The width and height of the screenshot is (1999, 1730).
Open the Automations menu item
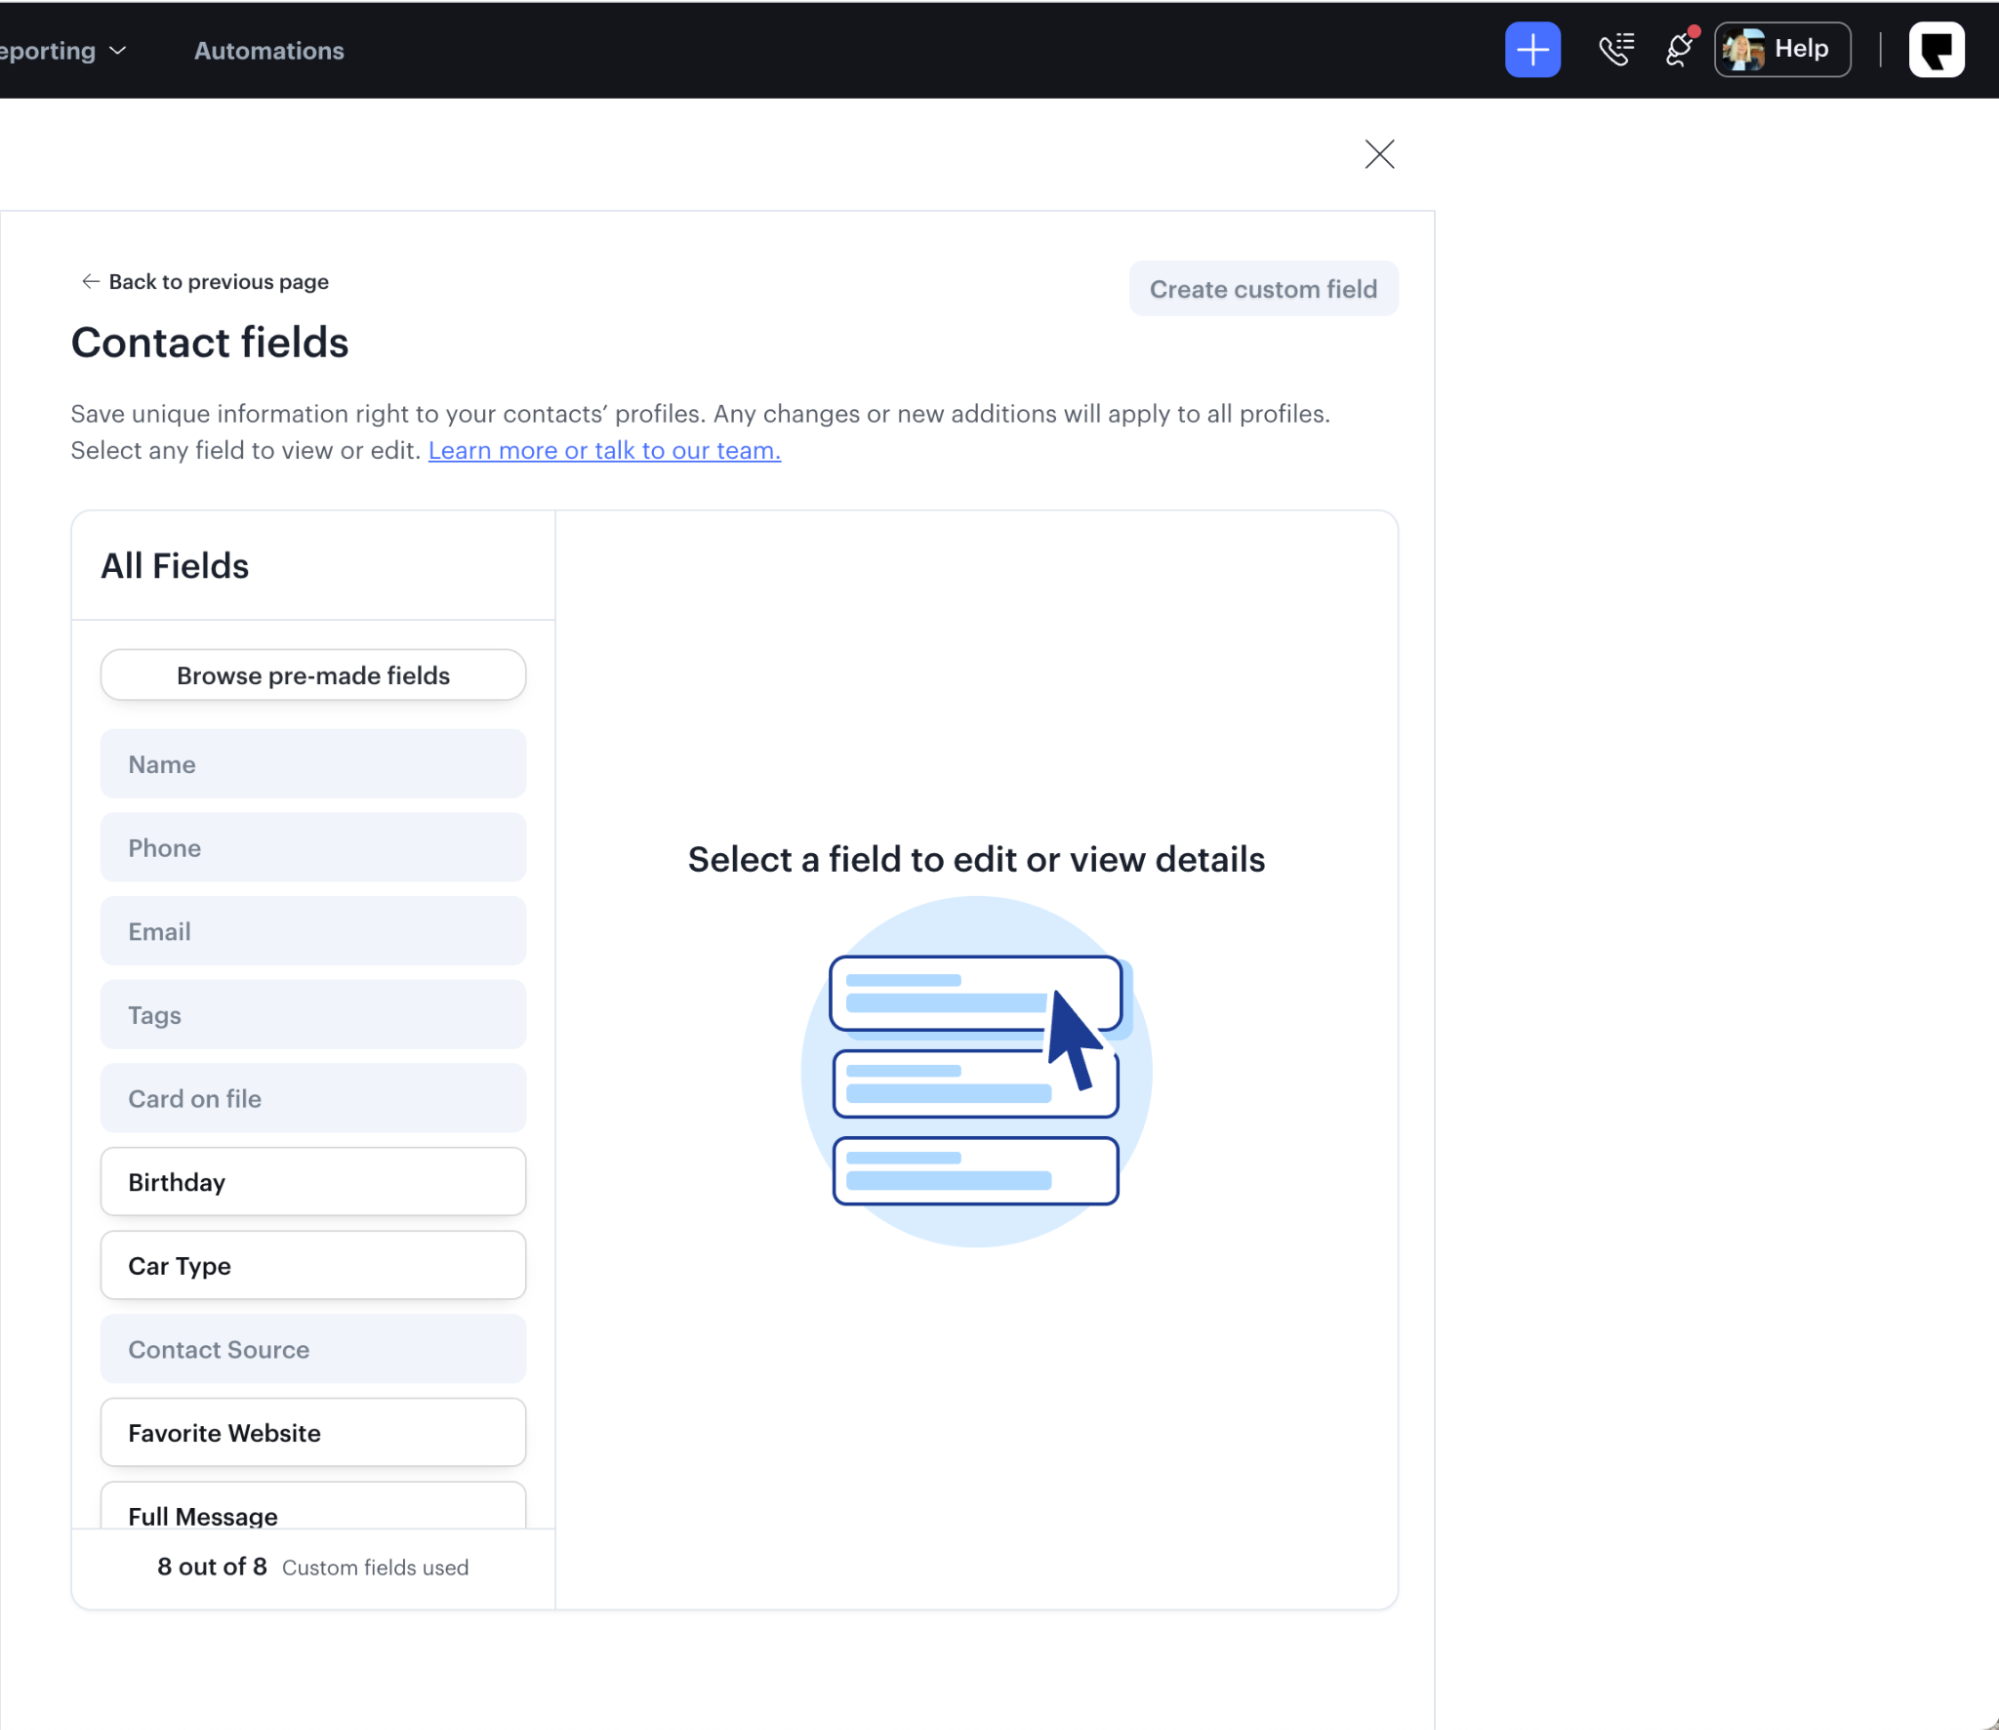[269, 51]
